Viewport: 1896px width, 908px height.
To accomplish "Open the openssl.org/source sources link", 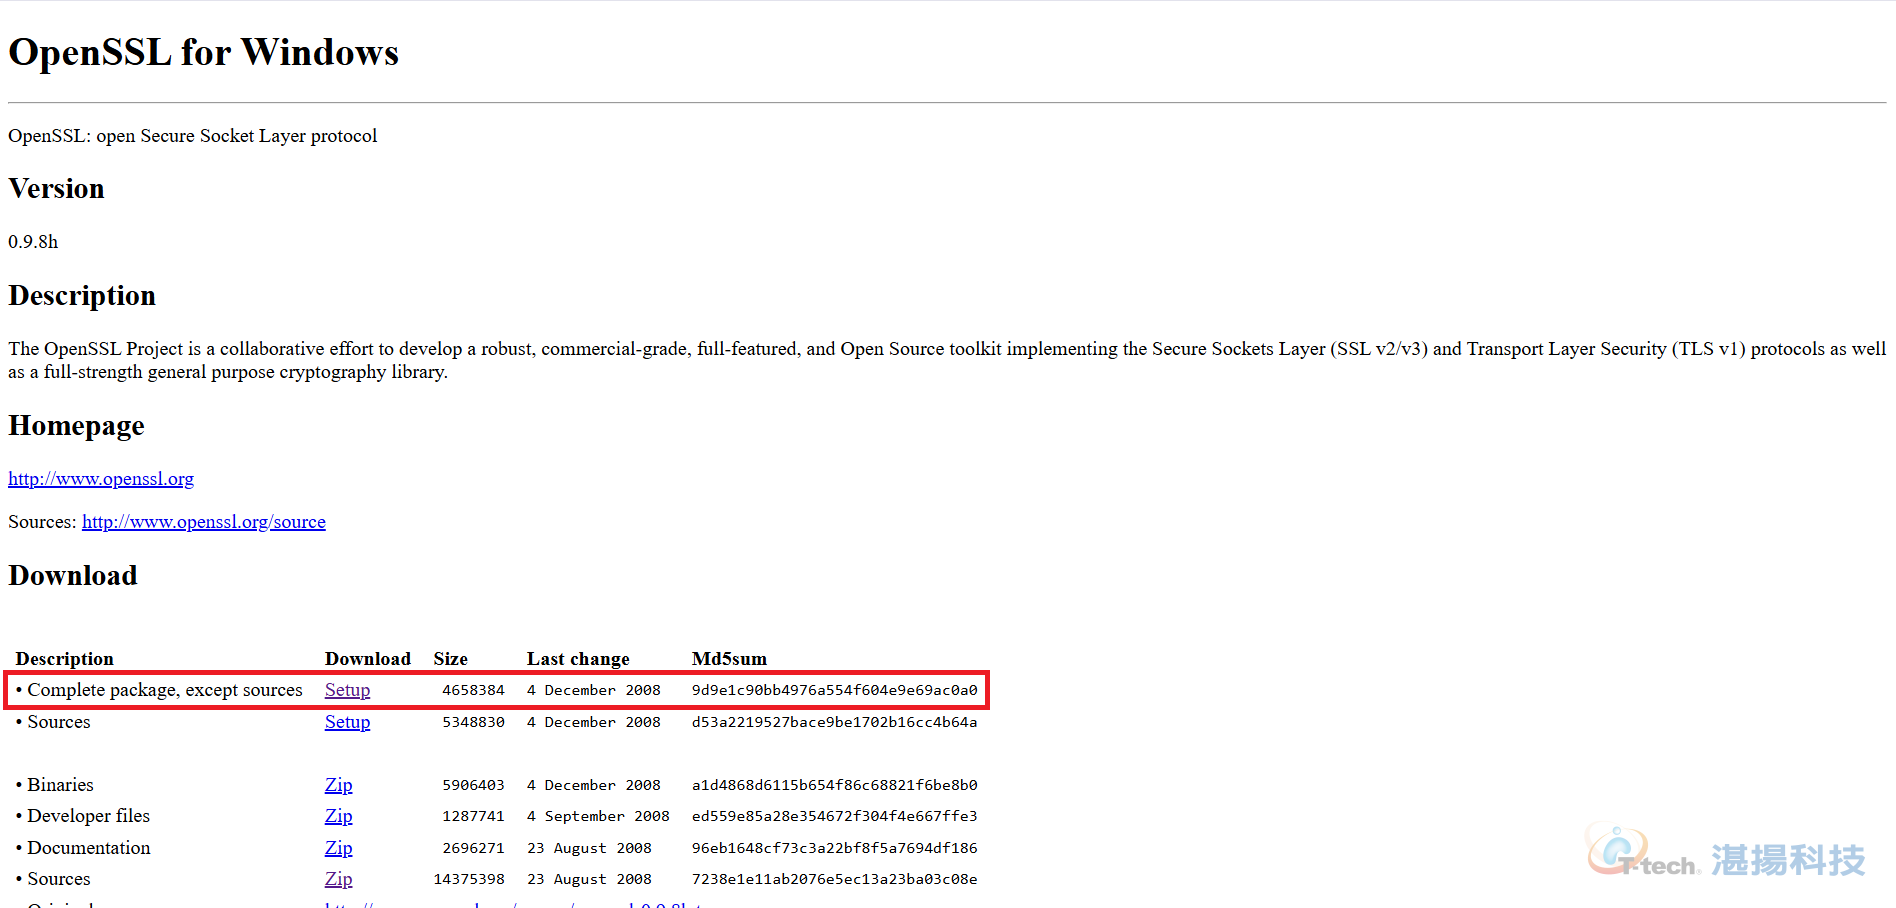I will tap(204, 522).
